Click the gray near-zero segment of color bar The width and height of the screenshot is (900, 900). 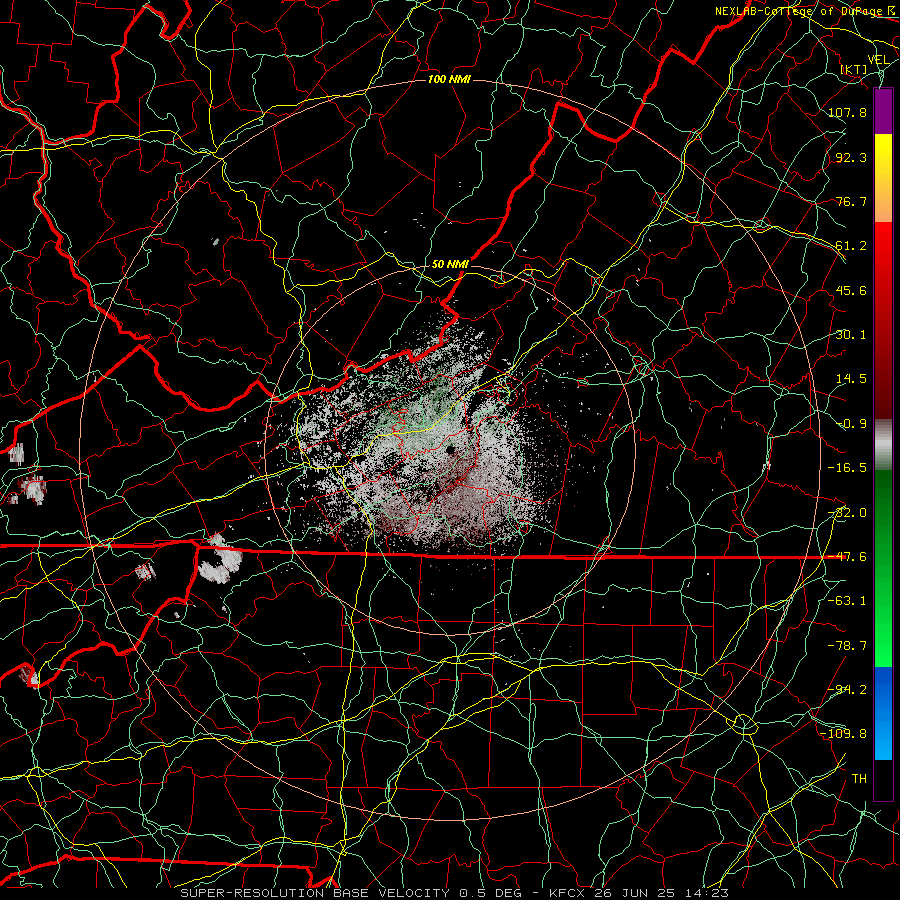[x=883, y=445]
